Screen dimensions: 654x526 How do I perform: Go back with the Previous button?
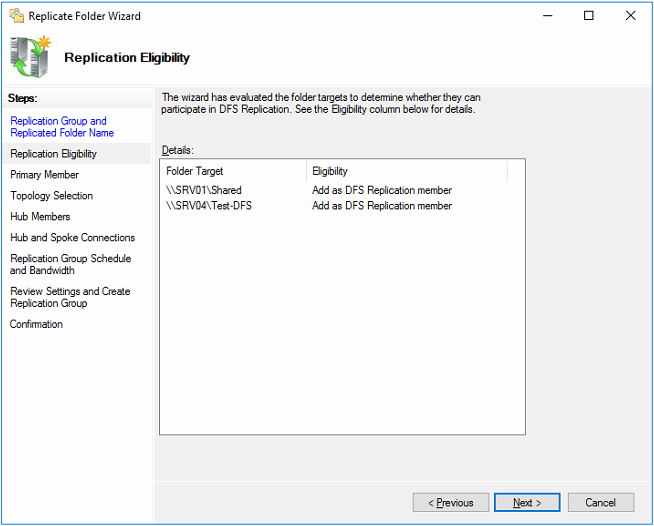(x=450, y=502)
